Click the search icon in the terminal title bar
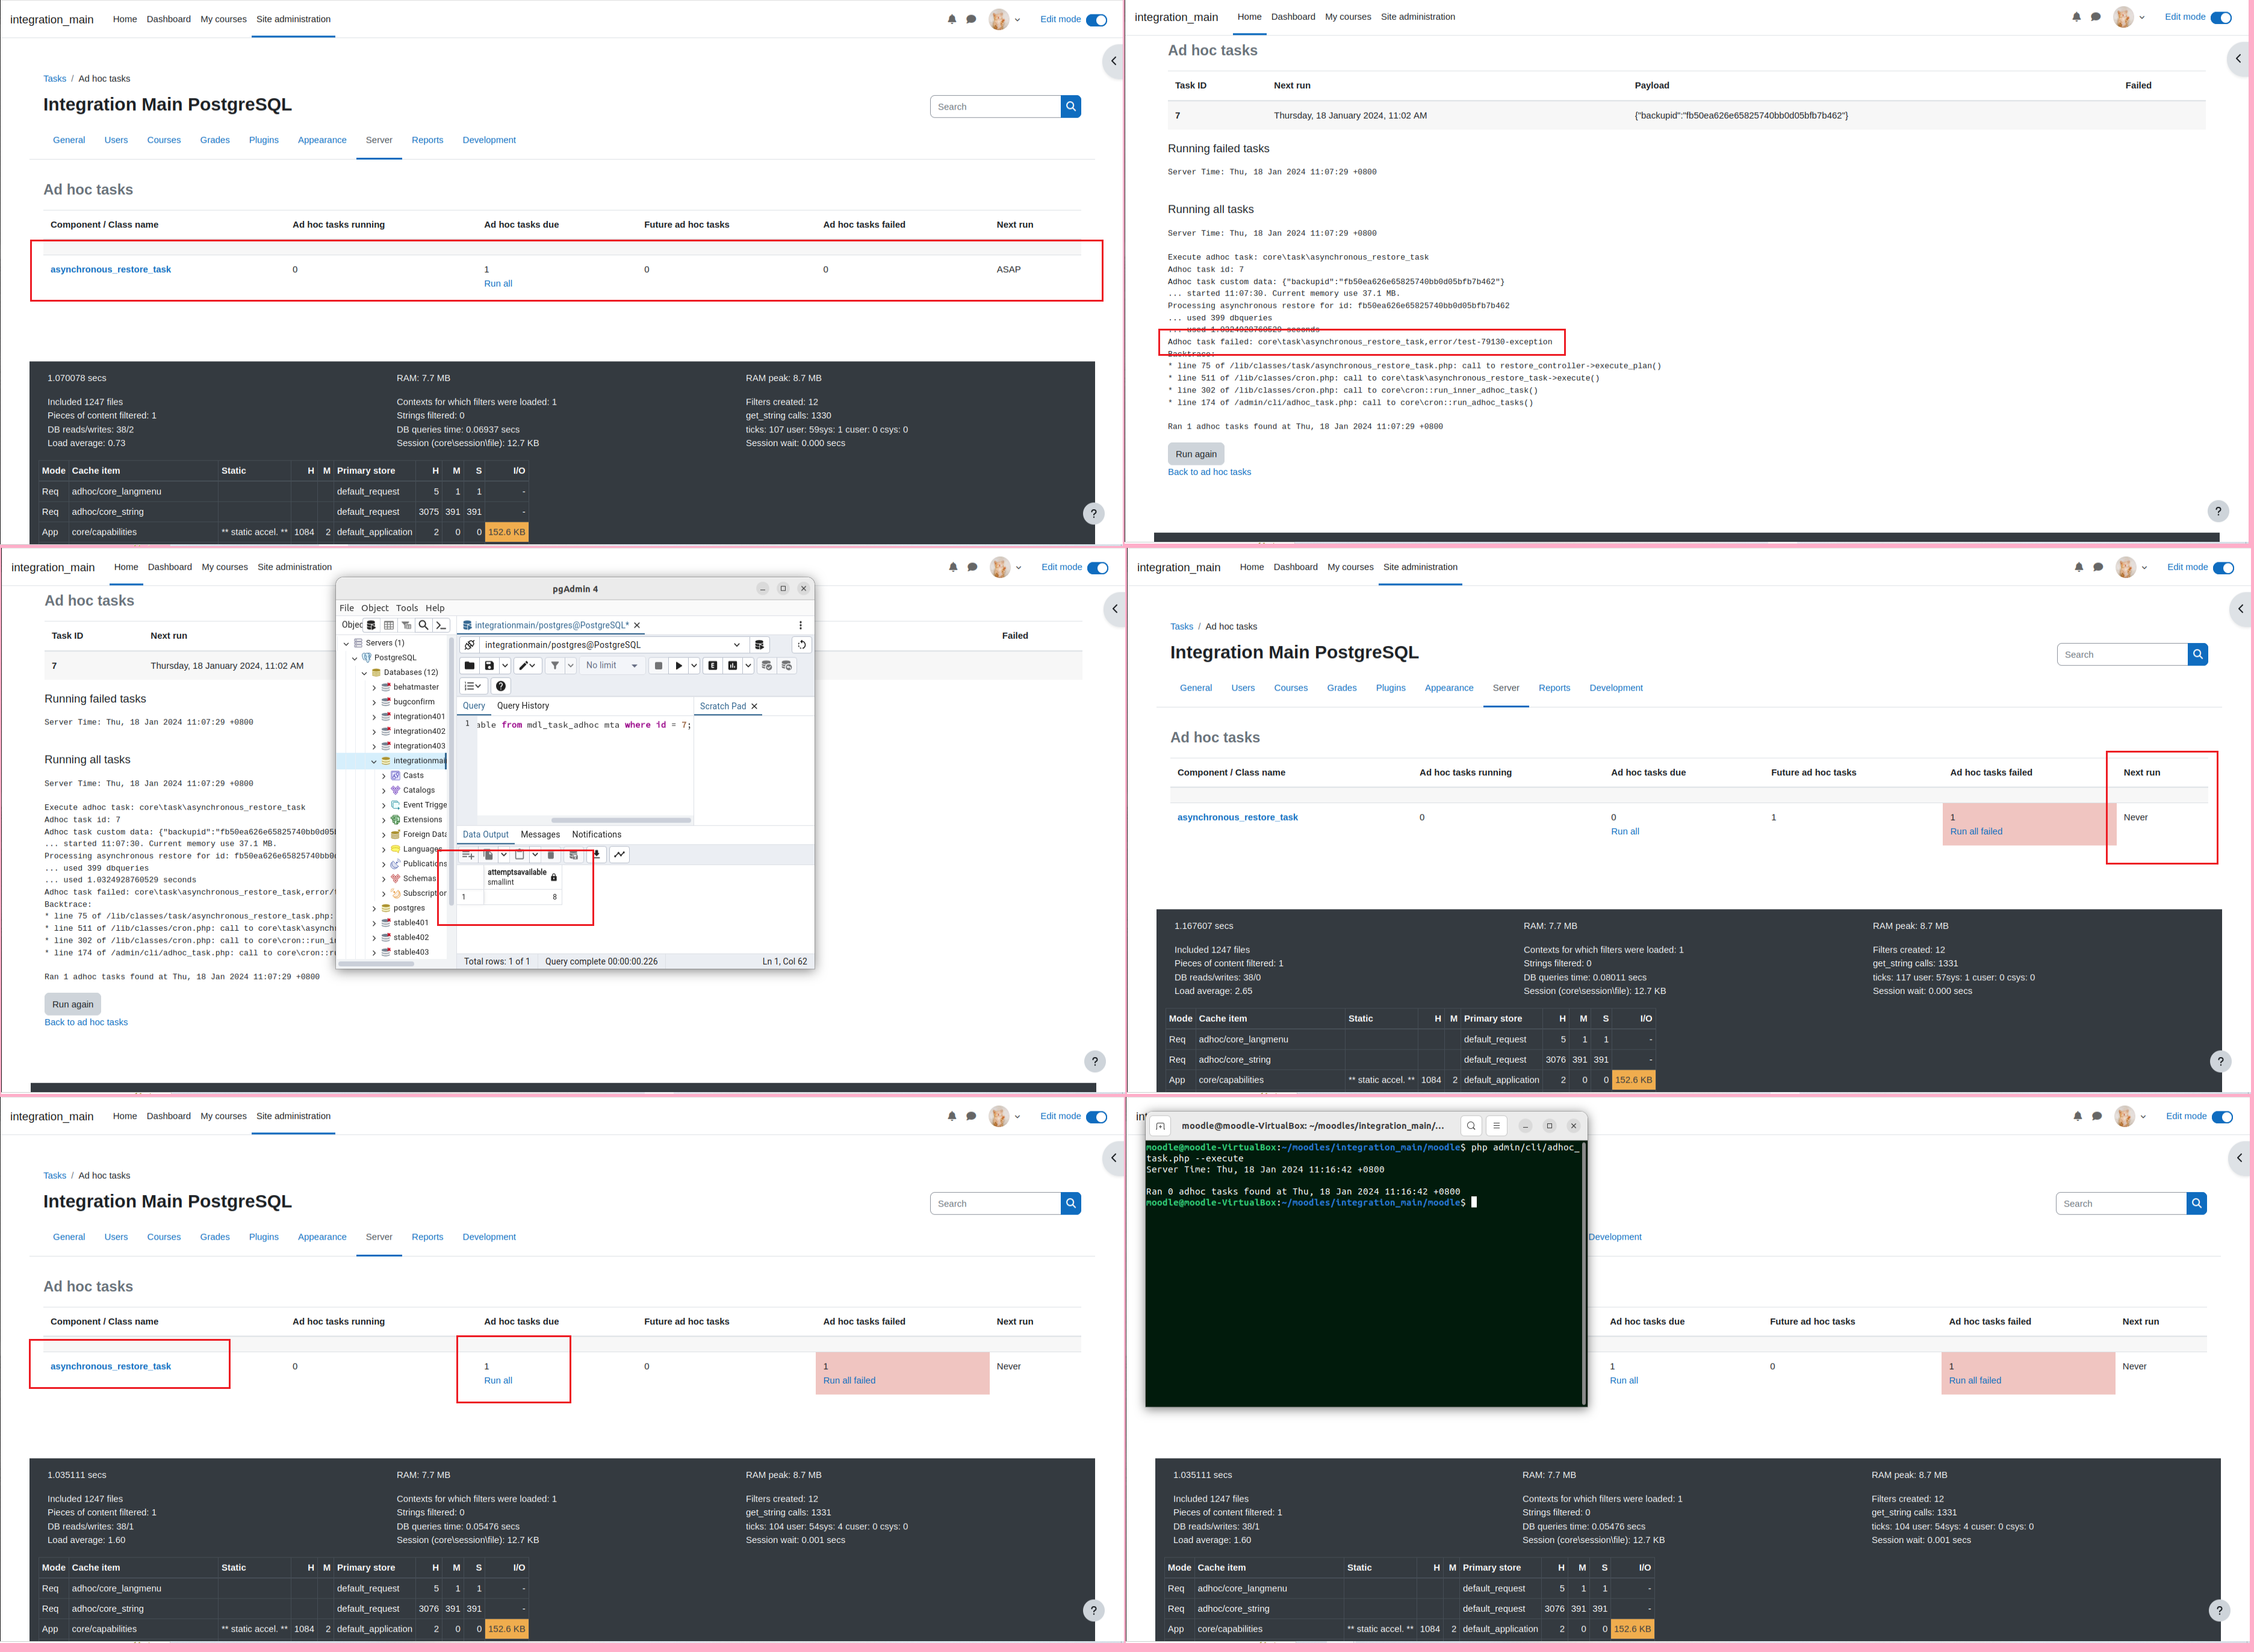Image resolution: width=2254 pixels, height=1652 pixels. (1471, 1126)
